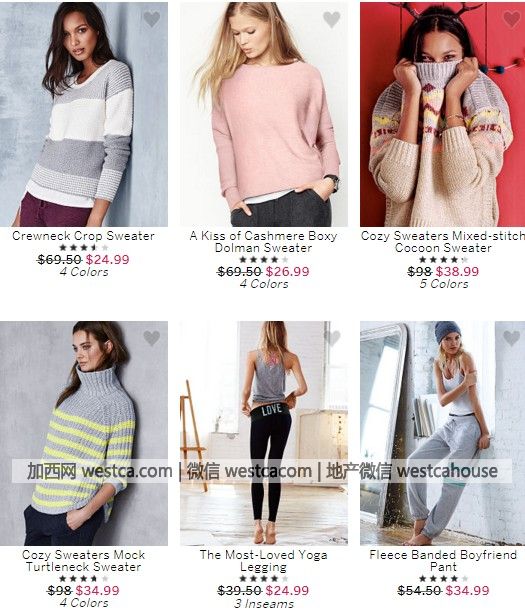Open Cocoon Sweater product photo

pyautogui.click(x=443, y=114)
